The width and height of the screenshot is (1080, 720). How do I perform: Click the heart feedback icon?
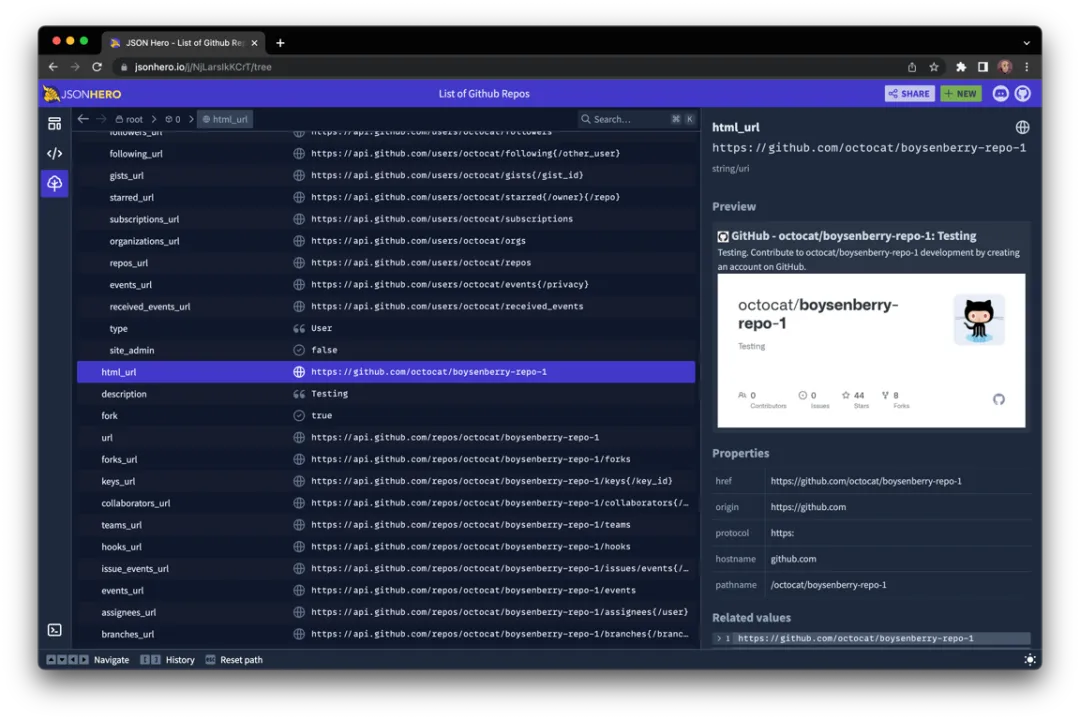tap(1022, 93)
